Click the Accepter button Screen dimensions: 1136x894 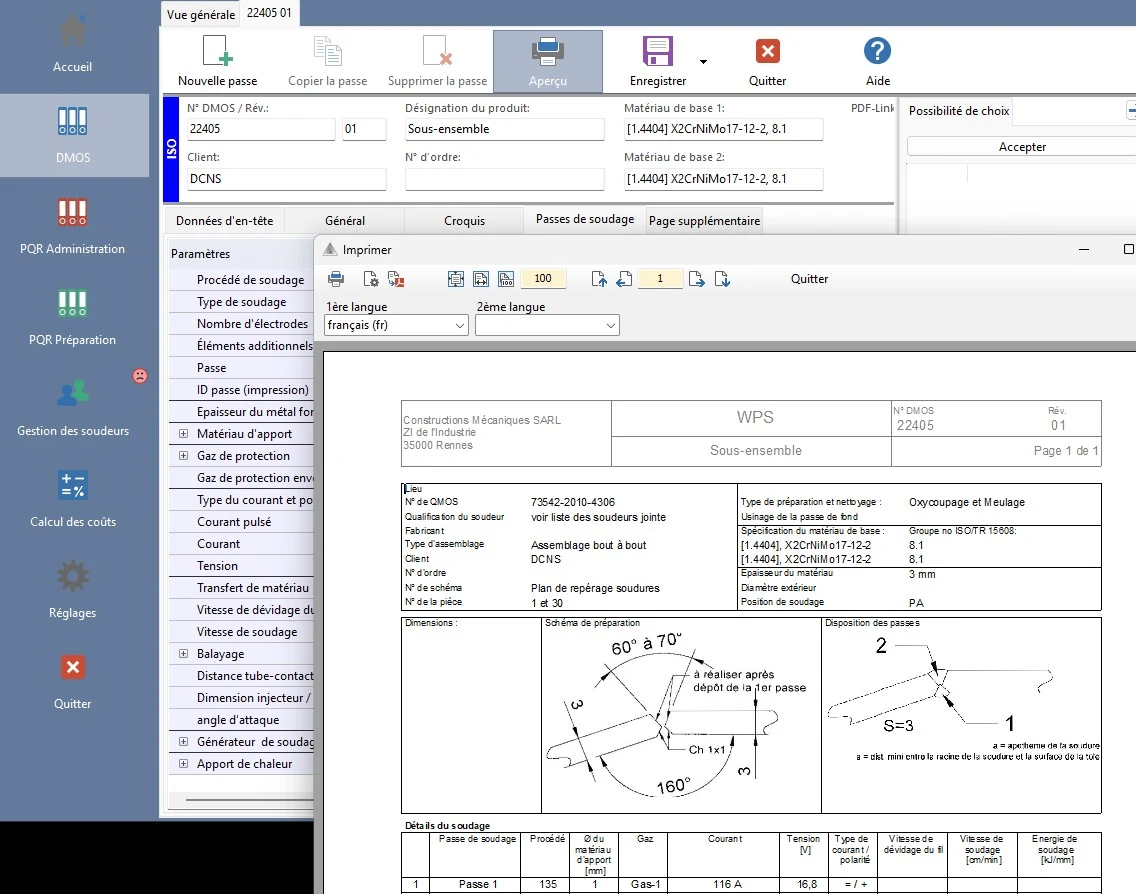tap(1022, 146)
